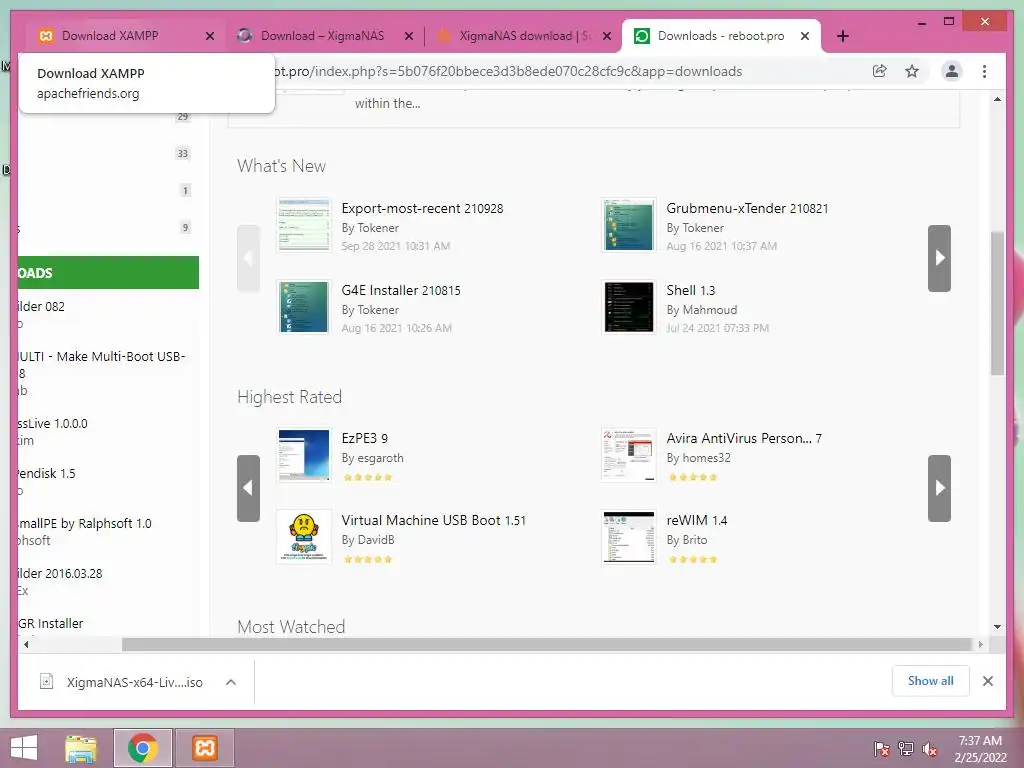Open Export-most-recent 210928 thumbnail
1024x768 pixels.
tap(304, 225)
